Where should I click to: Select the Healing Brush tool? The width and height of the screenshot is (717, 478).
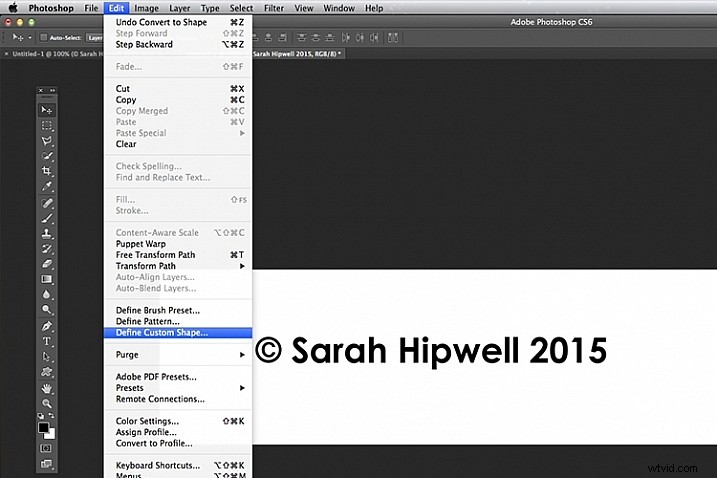47,203
